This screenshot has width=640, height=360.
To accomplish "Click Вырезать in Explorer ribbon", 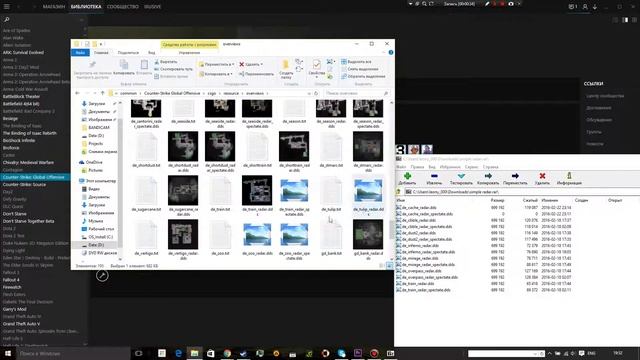I will [x=165, y=62].
